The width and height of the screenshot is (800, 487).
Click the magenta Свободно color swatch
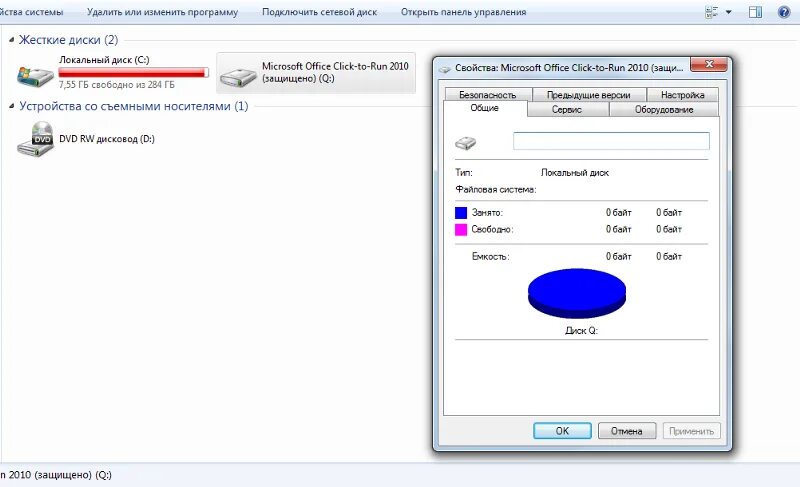461,229
